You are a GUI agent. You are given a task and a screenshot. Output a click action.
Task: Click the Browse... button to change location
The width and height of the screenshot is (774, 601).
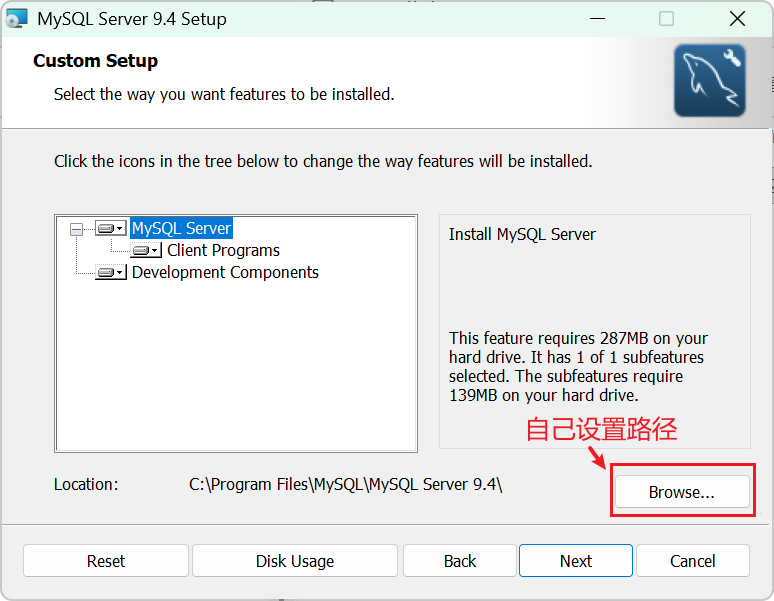click(682, 491)
